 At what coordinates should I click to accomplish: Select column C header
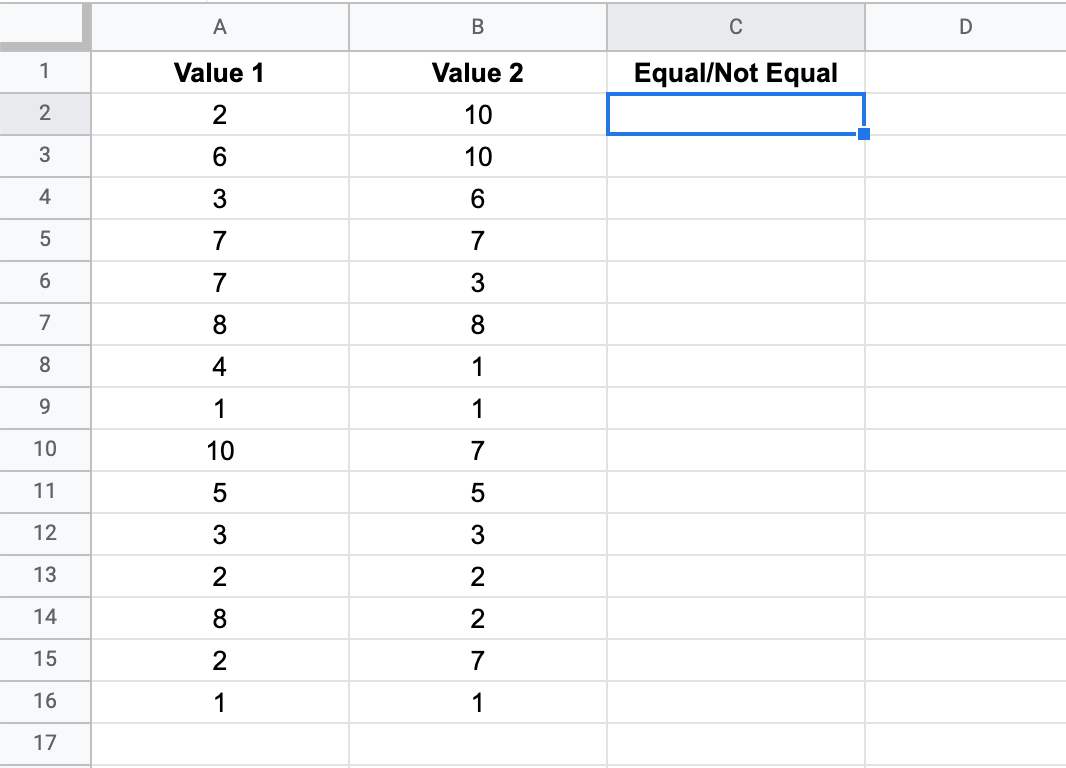coord(735,28)
